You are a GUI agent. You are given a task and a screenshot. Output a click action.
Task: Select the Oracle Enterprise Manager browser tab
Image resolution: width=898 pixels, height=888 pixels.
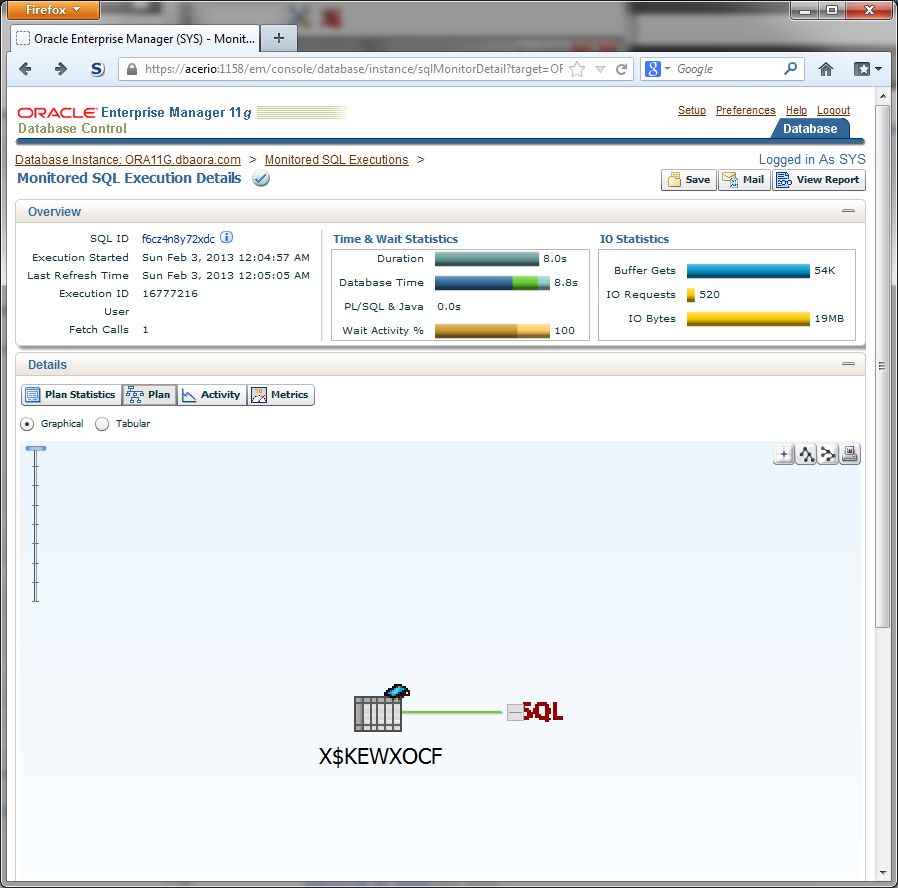(x=136, y=38)
